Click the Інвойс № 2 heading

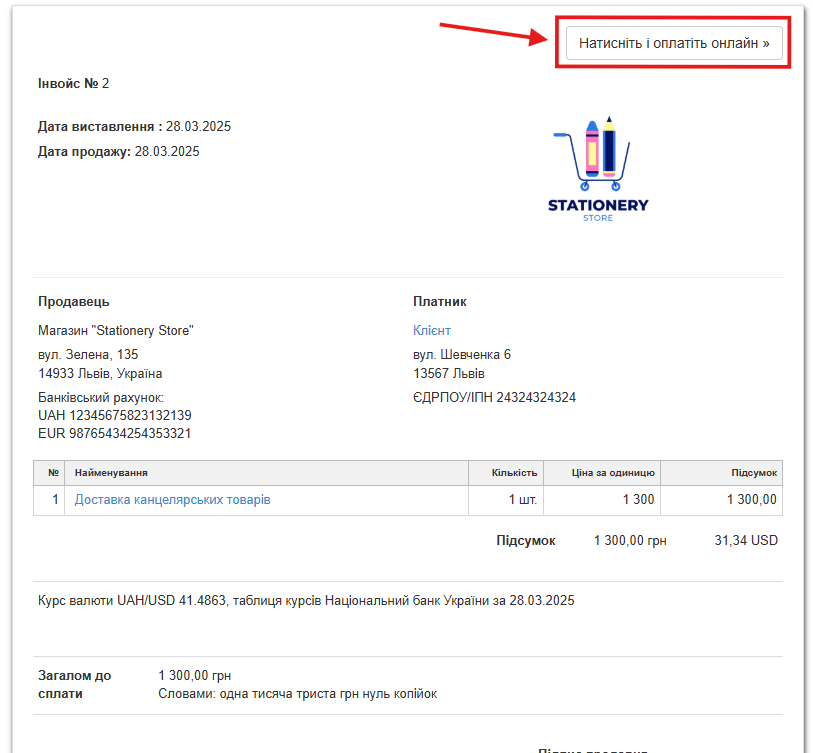pos(73,83)
